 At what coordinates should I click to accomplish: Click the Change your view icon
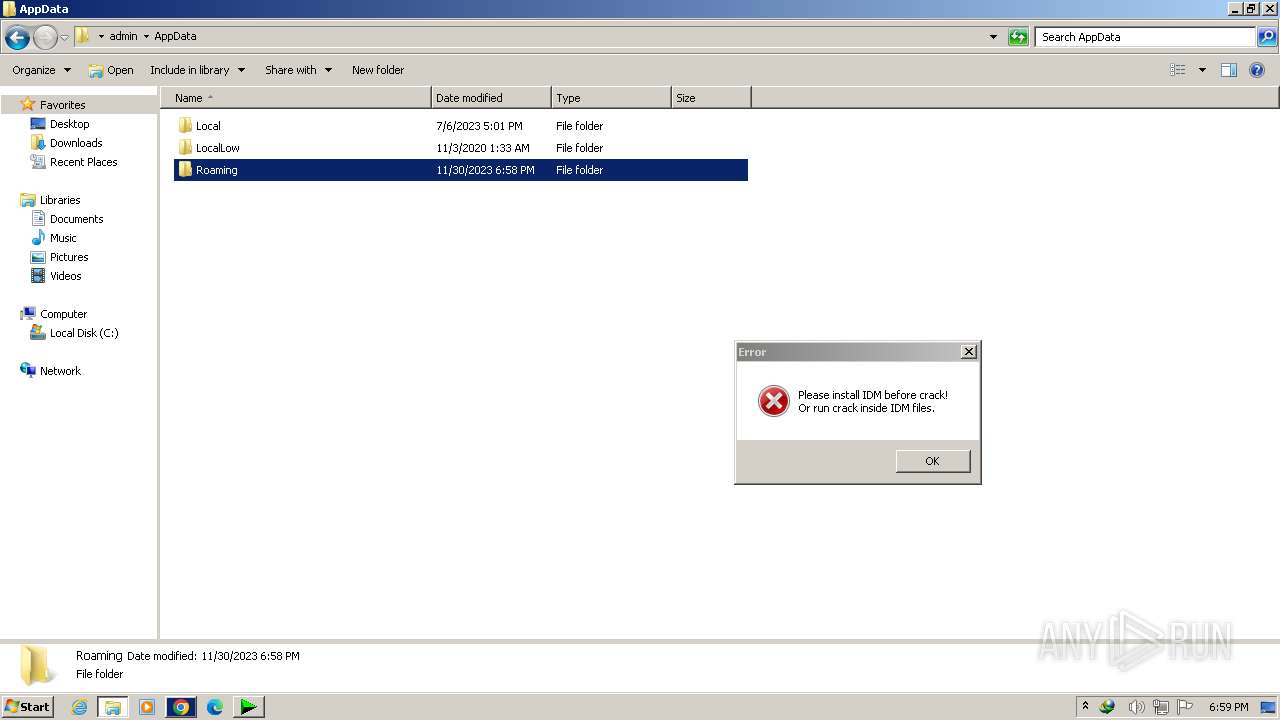[x=1178, y=70]
